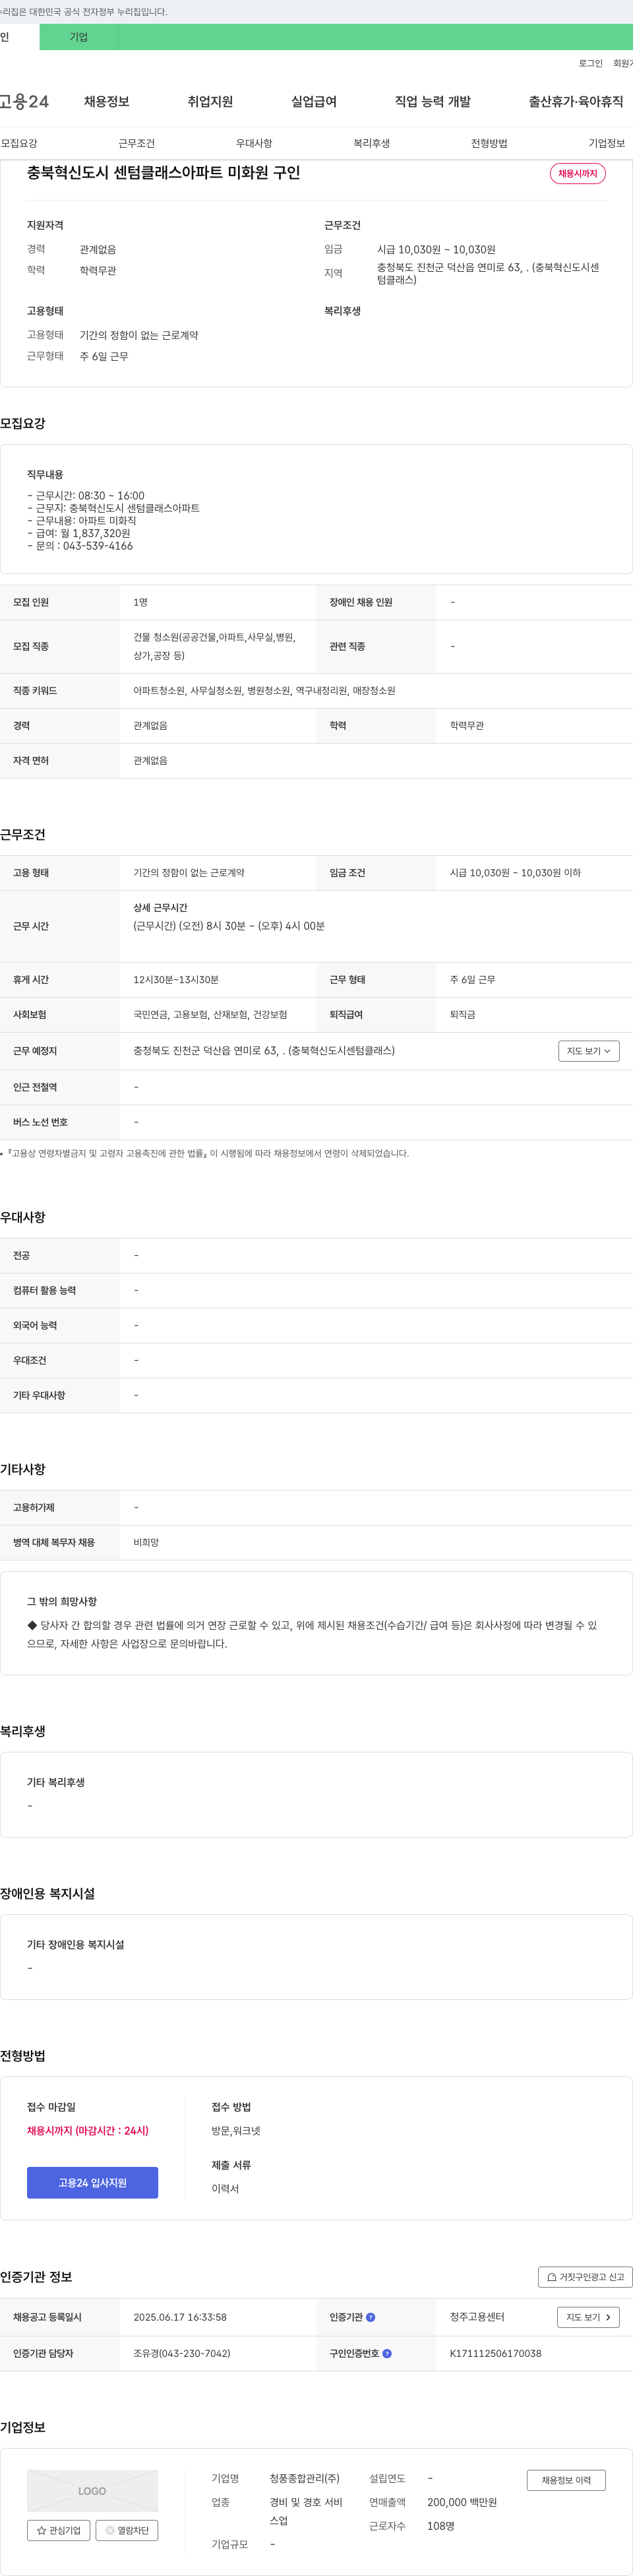
Task: Open the 직업 능력 개발 menu
Action: click(432, 101)
